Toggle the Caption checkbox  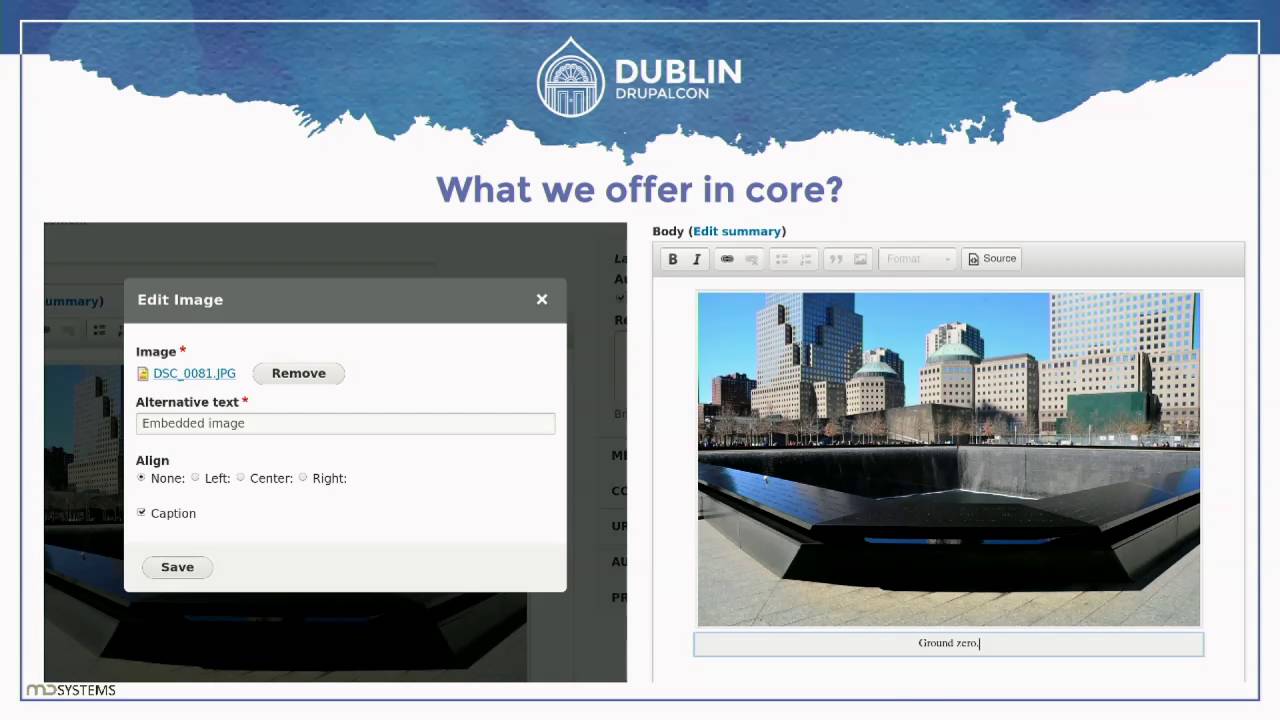point(141,512)
